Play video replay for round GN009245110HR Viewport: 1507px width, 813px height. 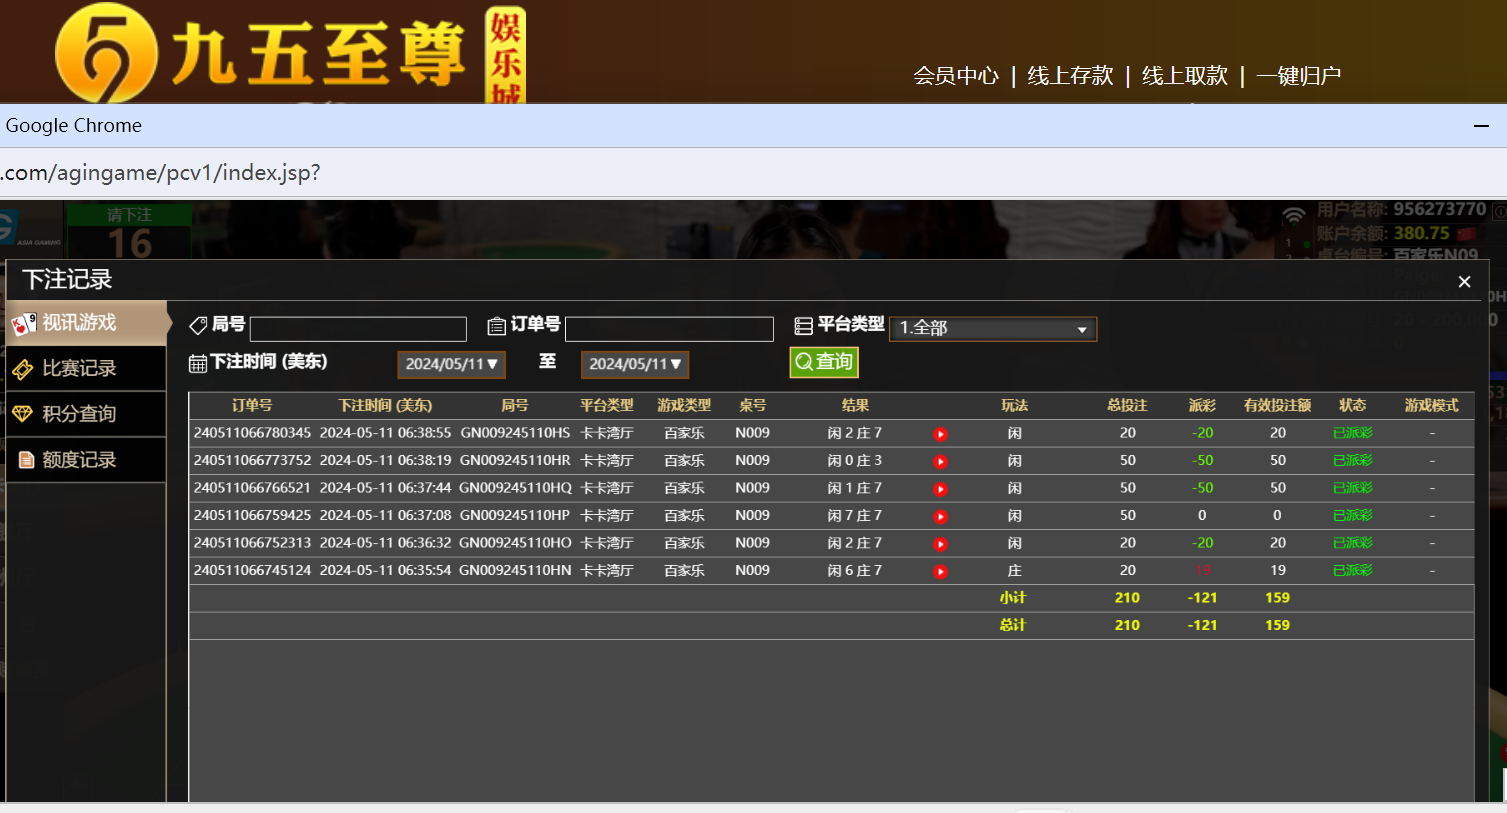point(940,462)
